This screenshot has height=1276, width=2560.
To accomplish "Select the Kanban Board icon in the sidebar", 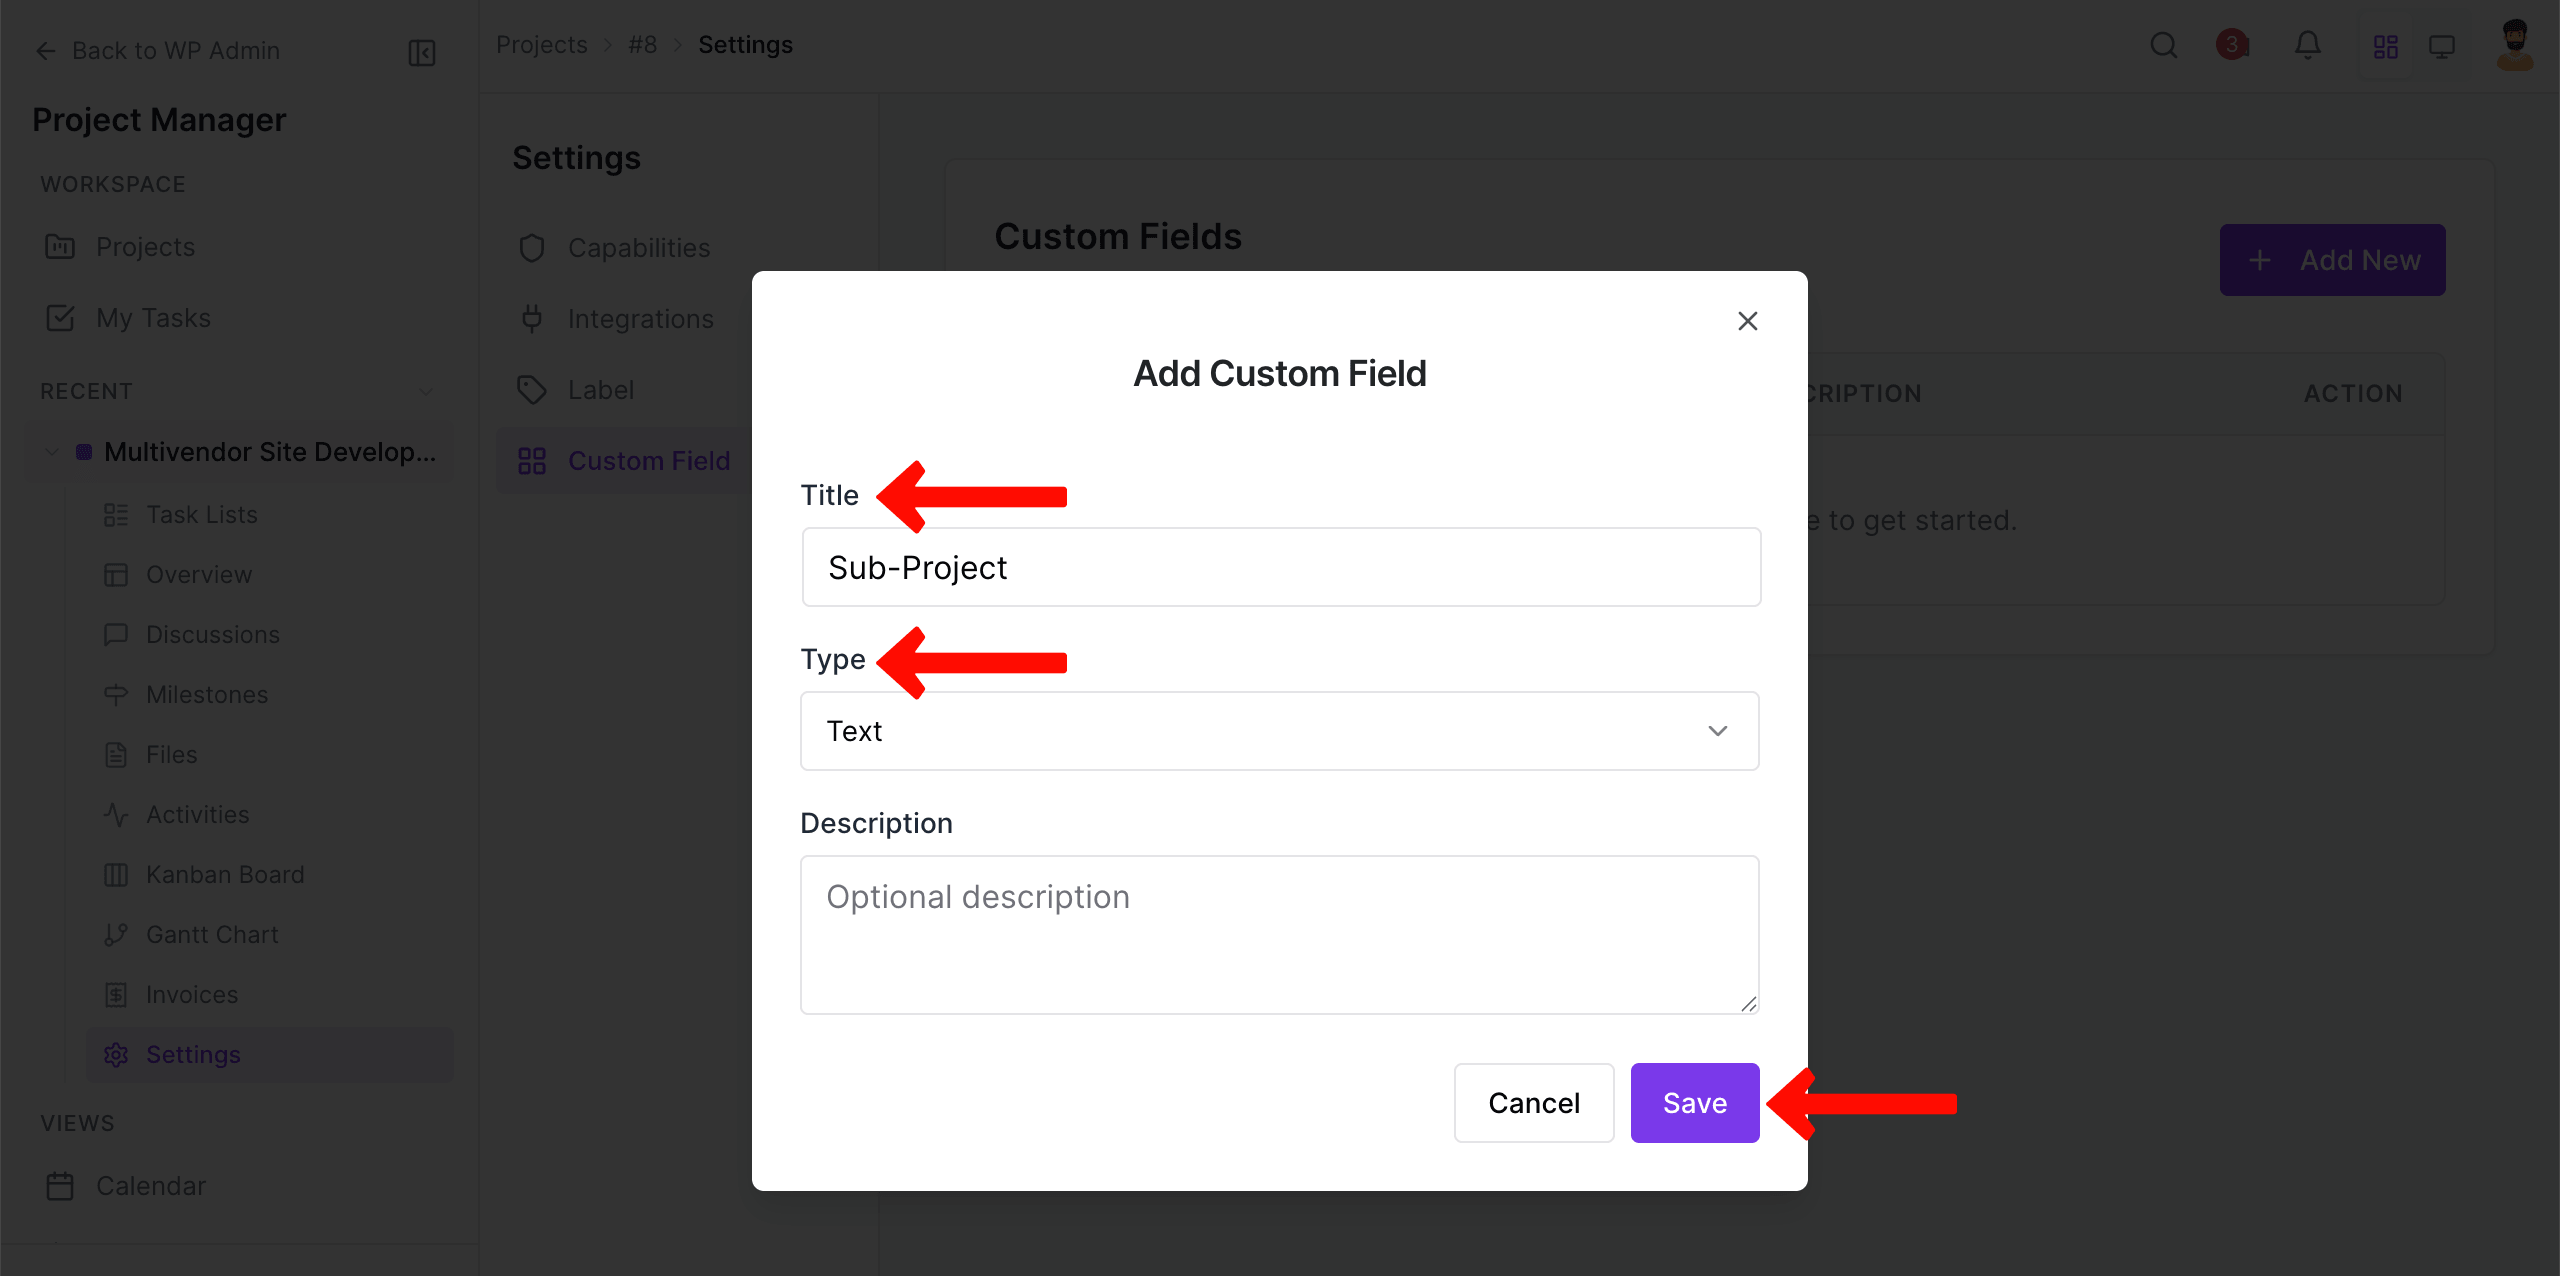I will (x=117, y=874).
